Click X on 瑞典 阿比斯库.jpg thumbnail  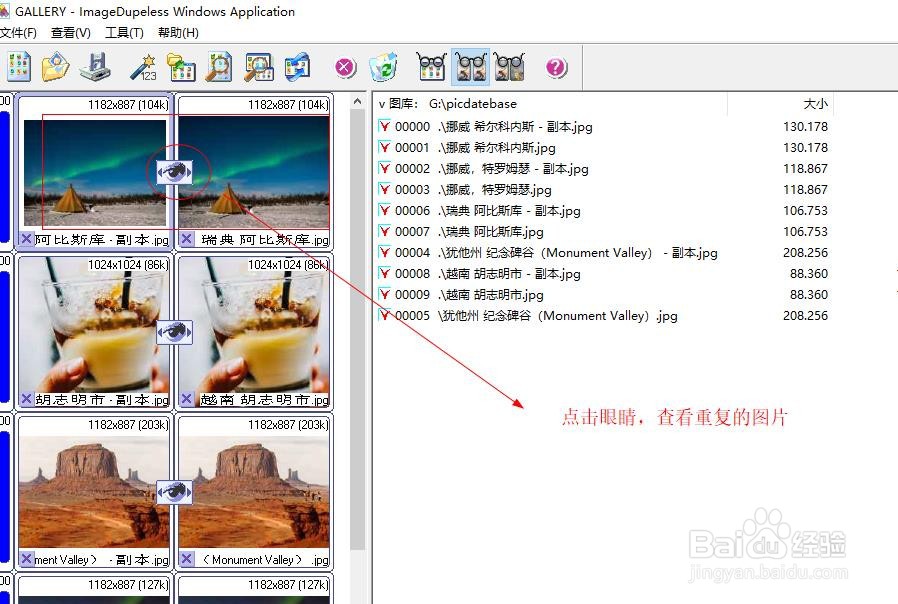186,239
